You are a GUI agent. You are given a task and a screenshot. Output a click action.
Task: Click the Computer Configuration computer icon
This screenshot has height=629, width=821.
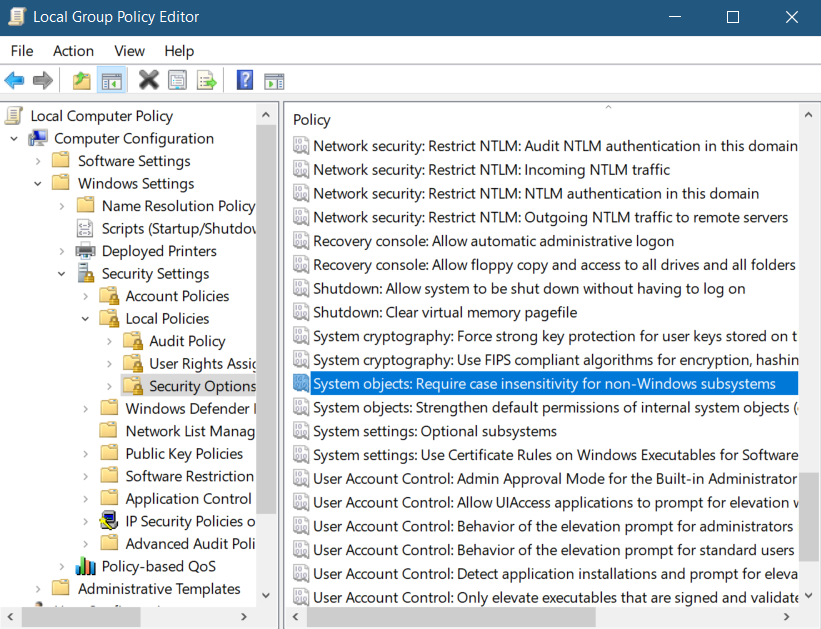coord(38,138)
